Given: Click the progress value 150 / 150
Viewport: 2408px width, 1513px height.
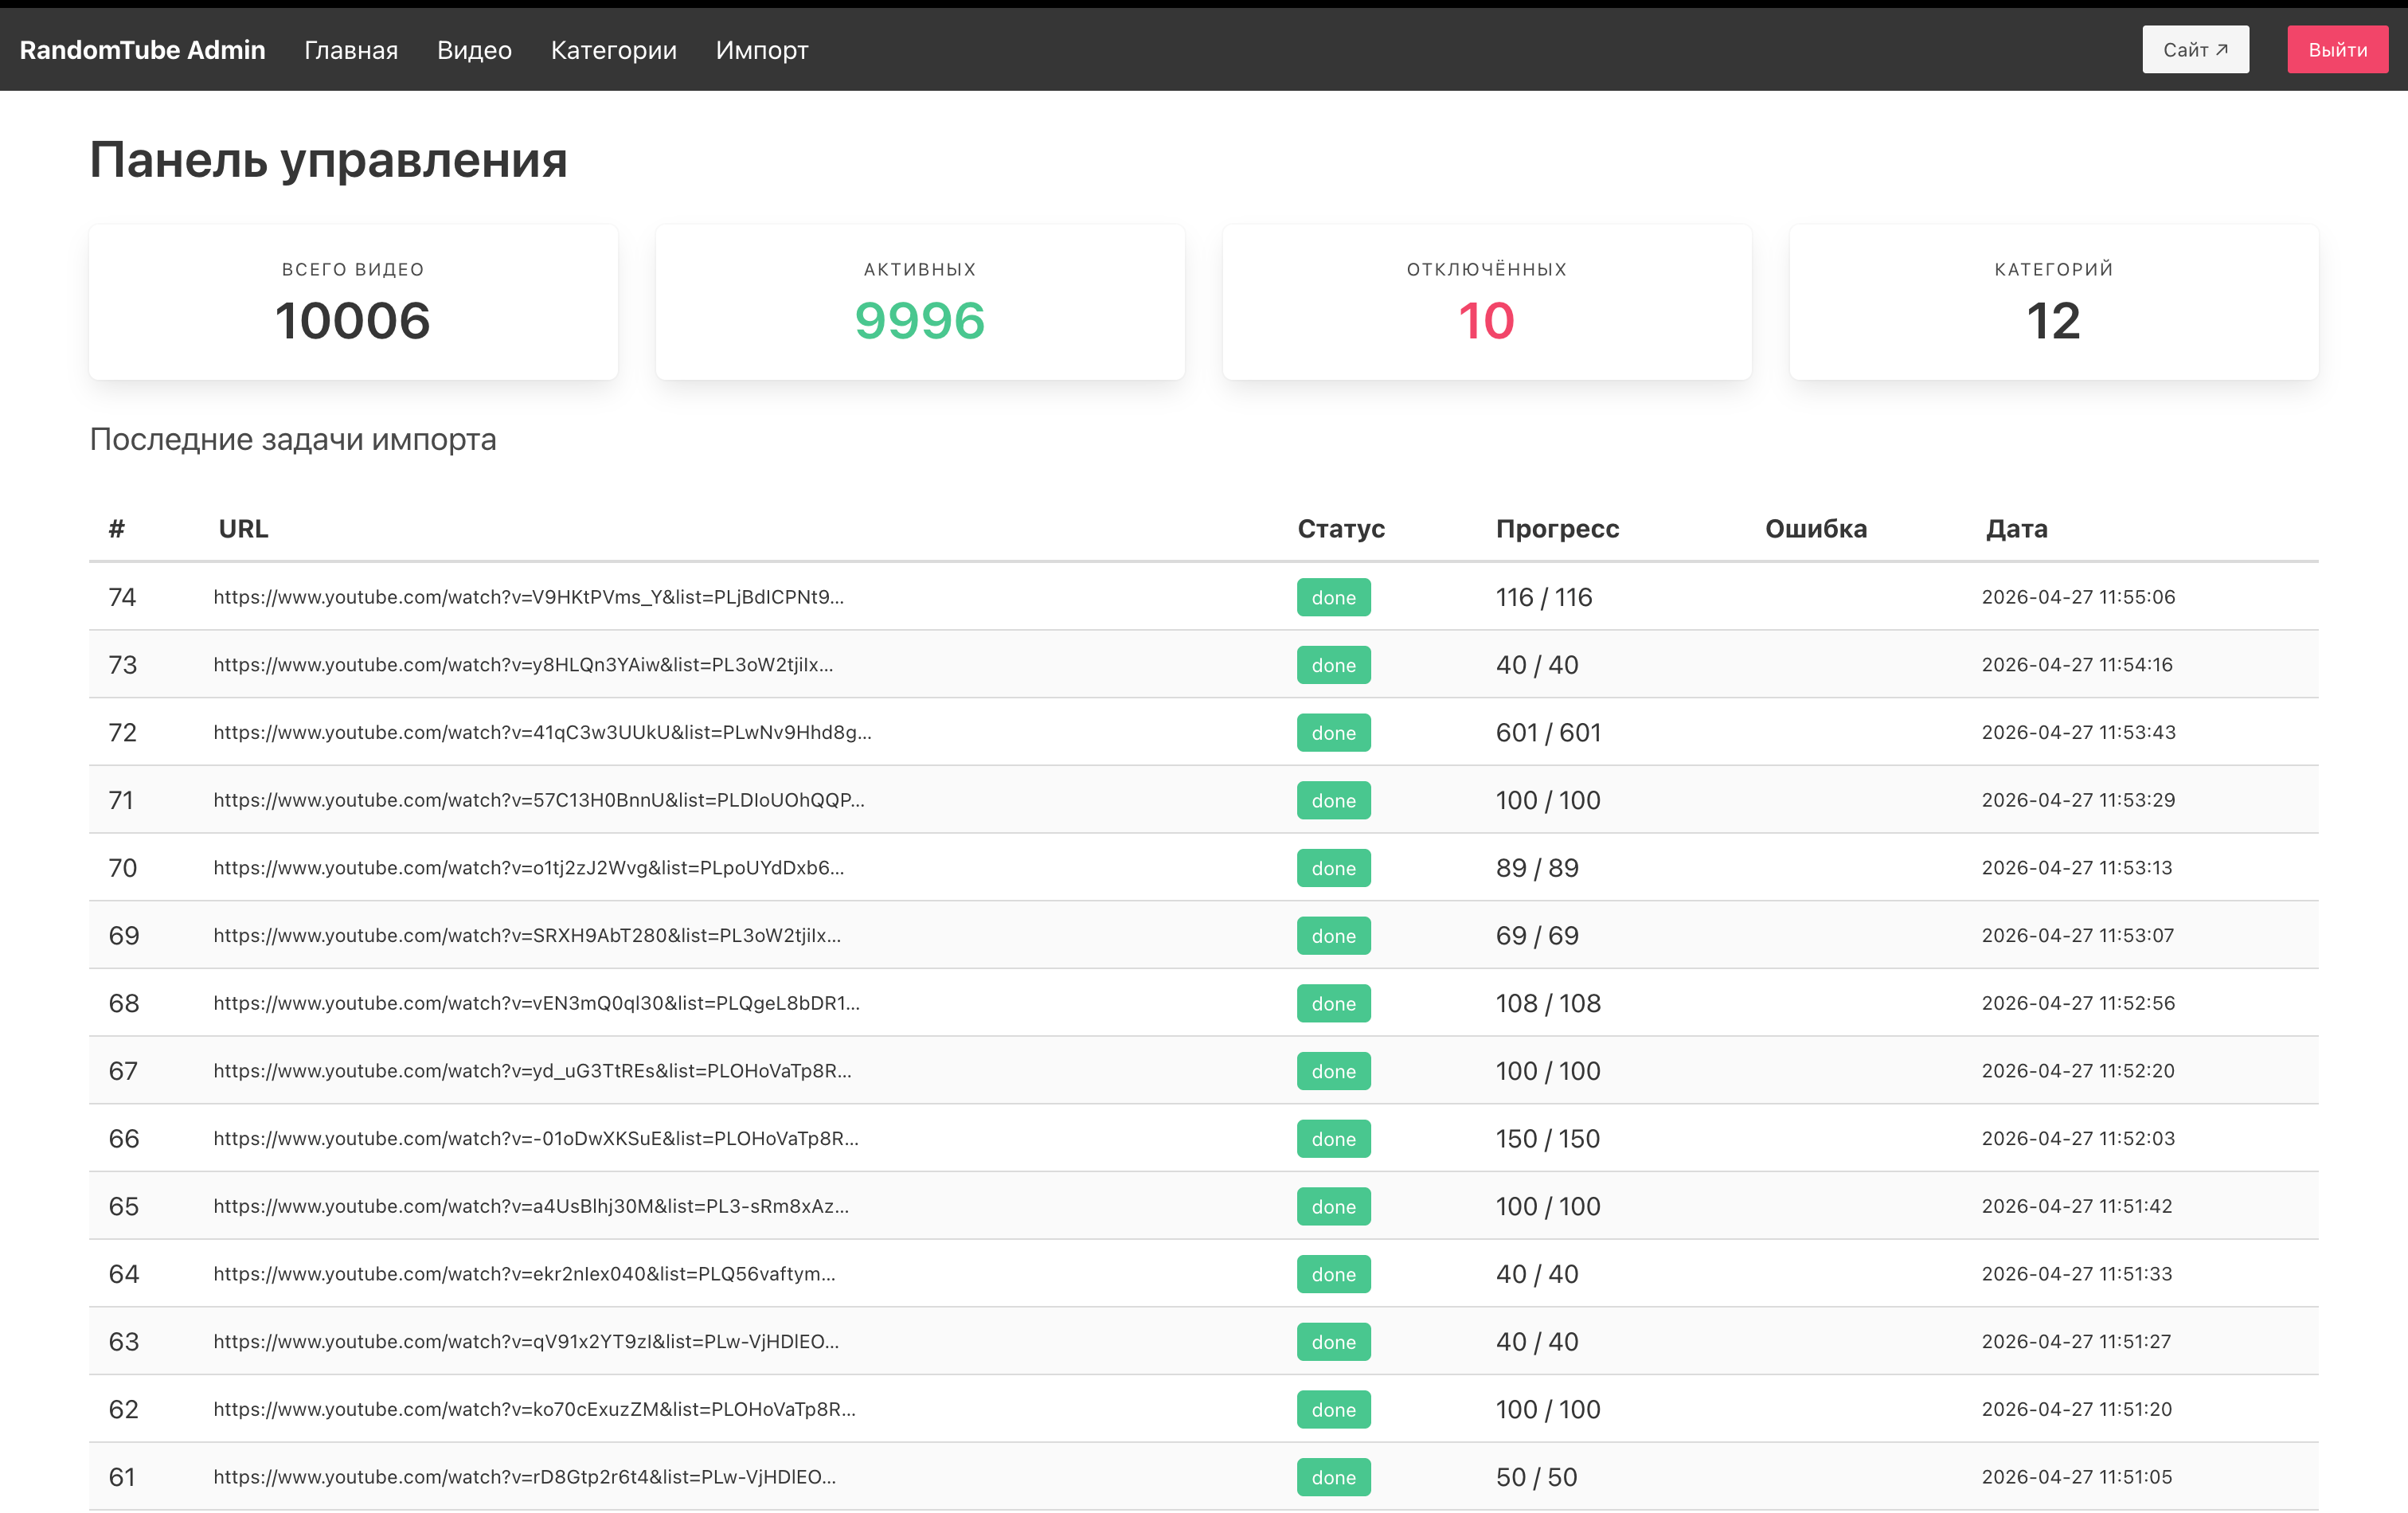Looking at the screenshot, I should pos(1547,1138).
